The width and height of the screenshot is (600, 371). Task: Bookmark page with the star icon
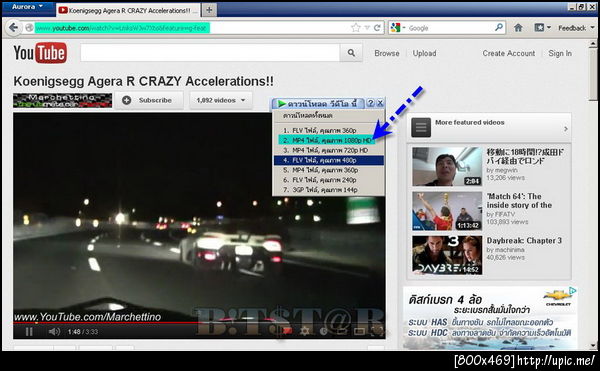pyautogui.click(x=356, y=28)
